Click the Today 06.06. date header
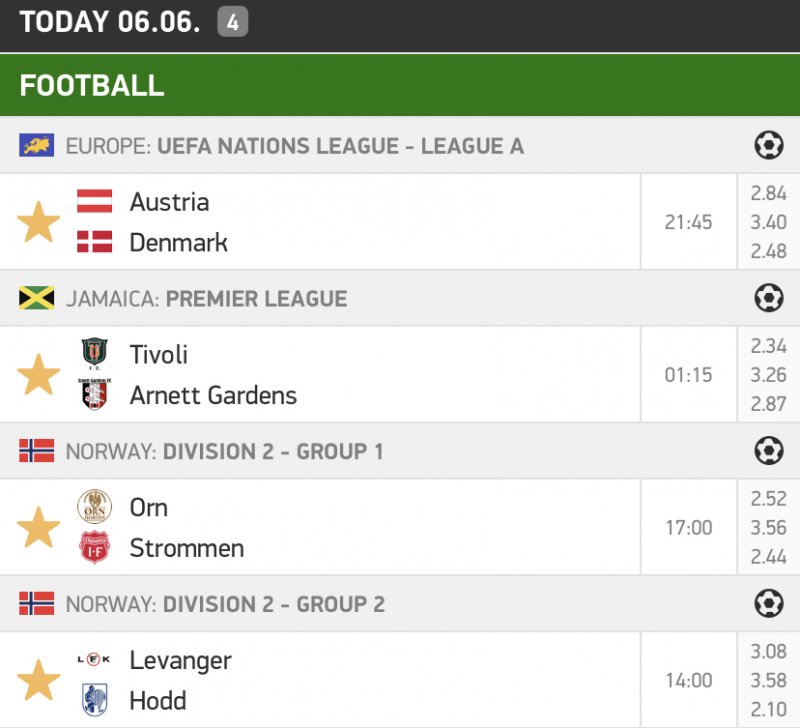The height and width of the screenshot is (728, 800). [110, 22]
